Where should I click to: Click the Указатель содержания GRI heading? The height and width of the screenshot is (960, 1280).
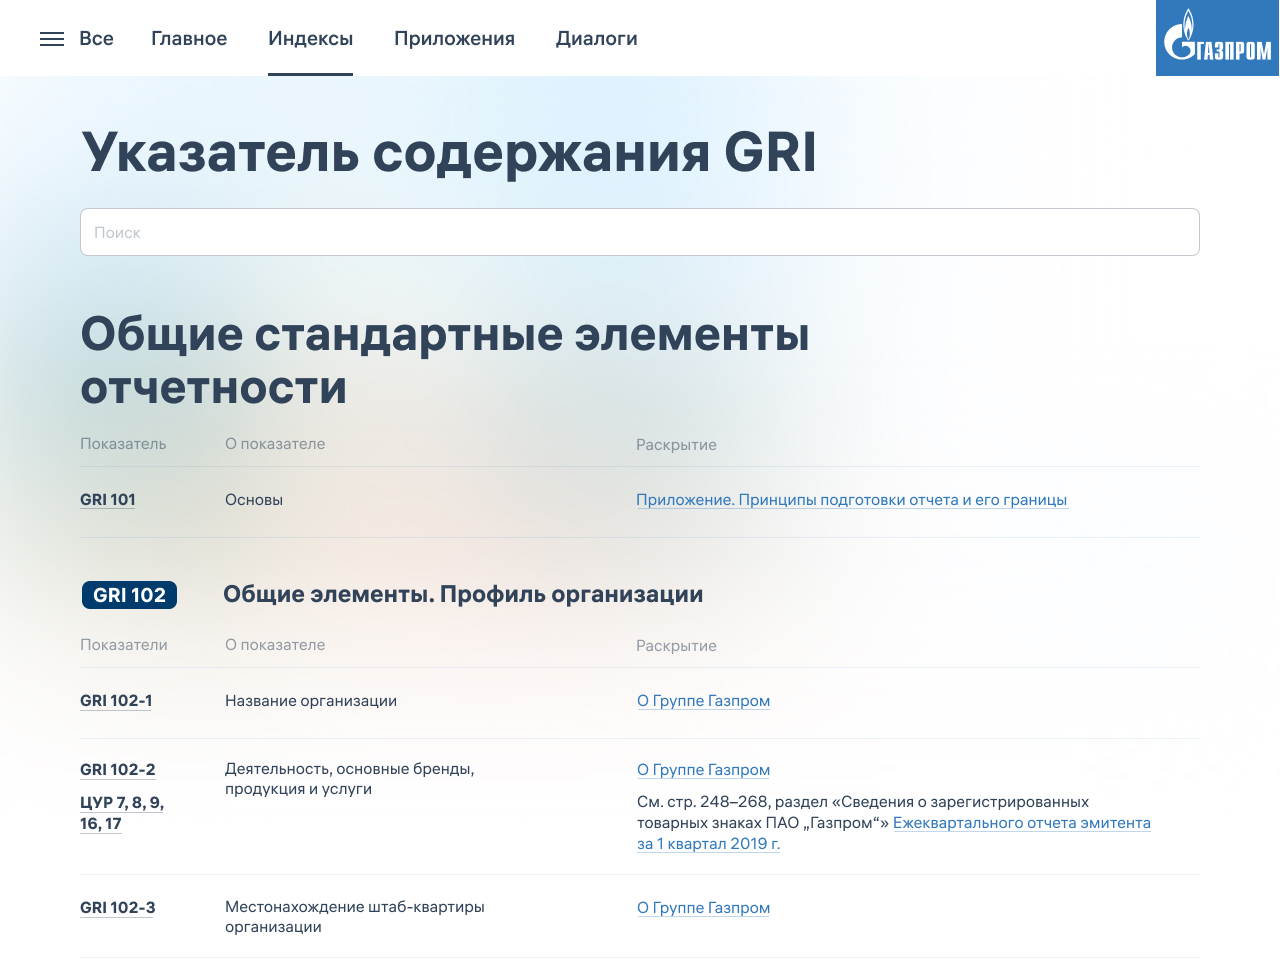pyautogui.click(x=448, y=153)
